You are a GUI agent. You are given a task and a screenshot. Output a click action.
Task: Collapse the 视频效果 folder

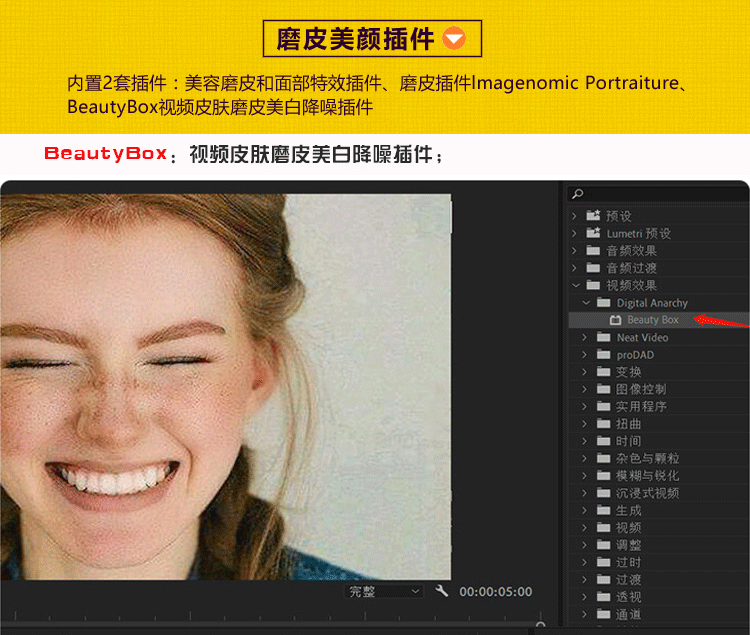(575, 285)
